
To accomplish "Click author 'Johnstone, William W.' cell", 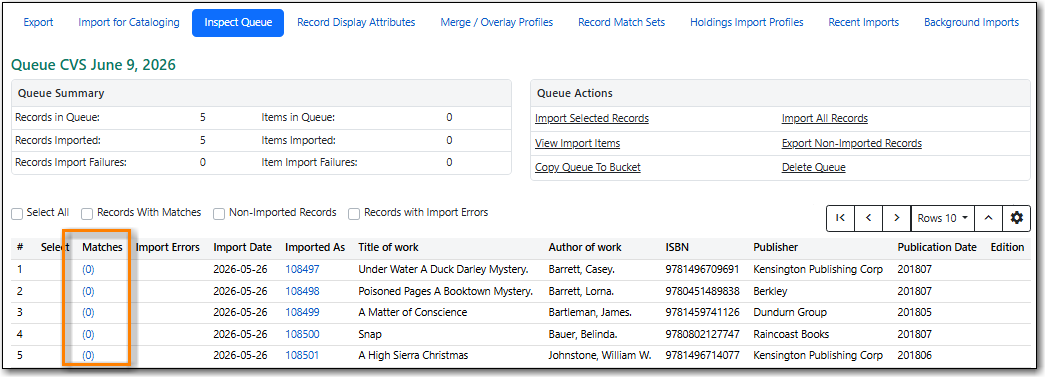I will [x=600, y=356].
